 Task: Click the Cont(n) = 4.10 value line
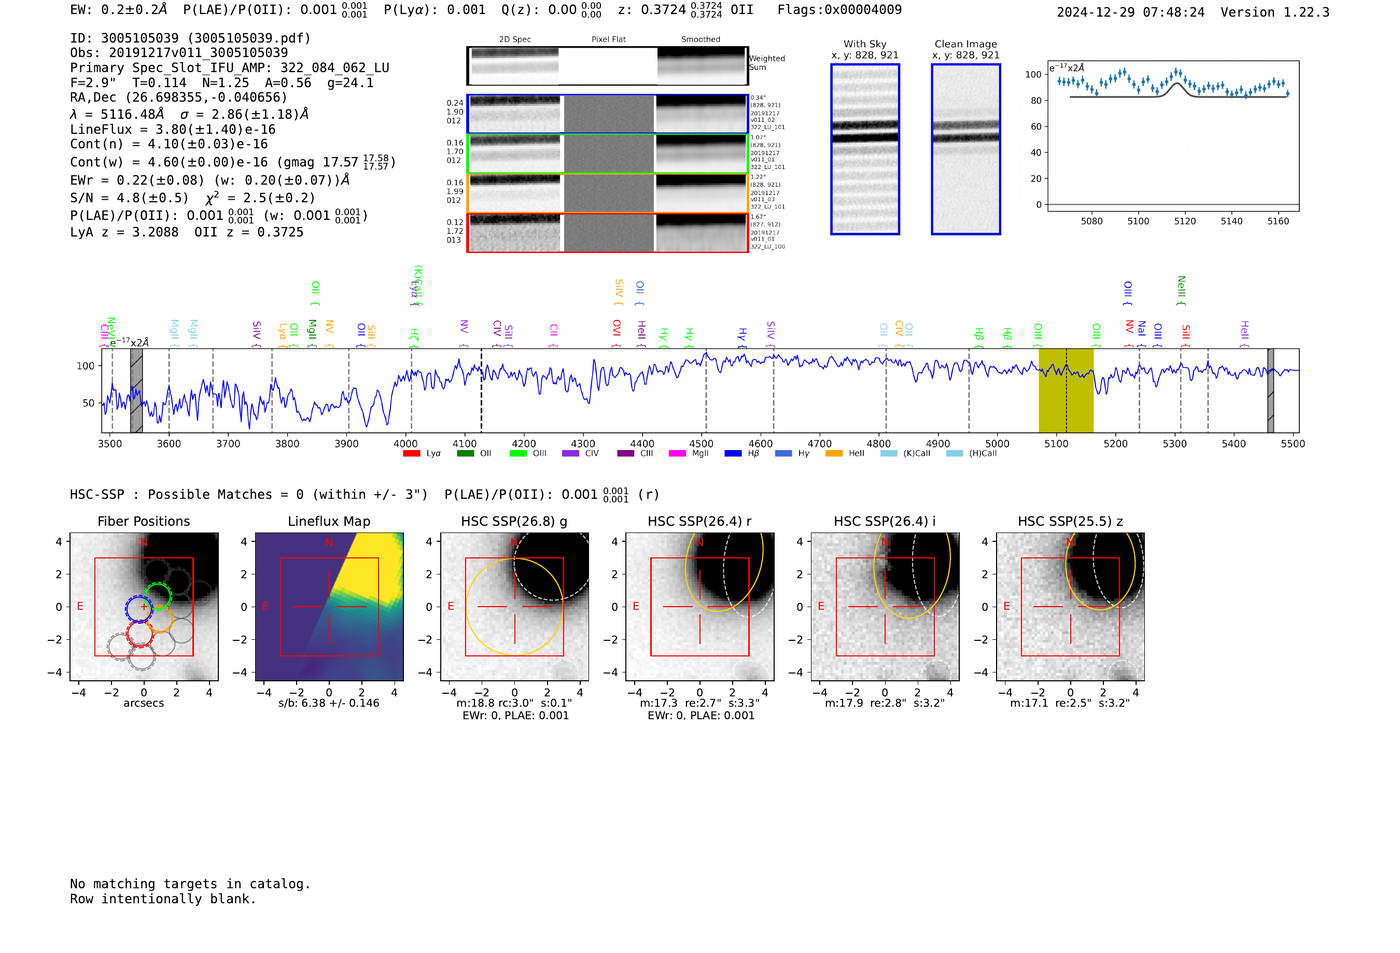(169, 144)
